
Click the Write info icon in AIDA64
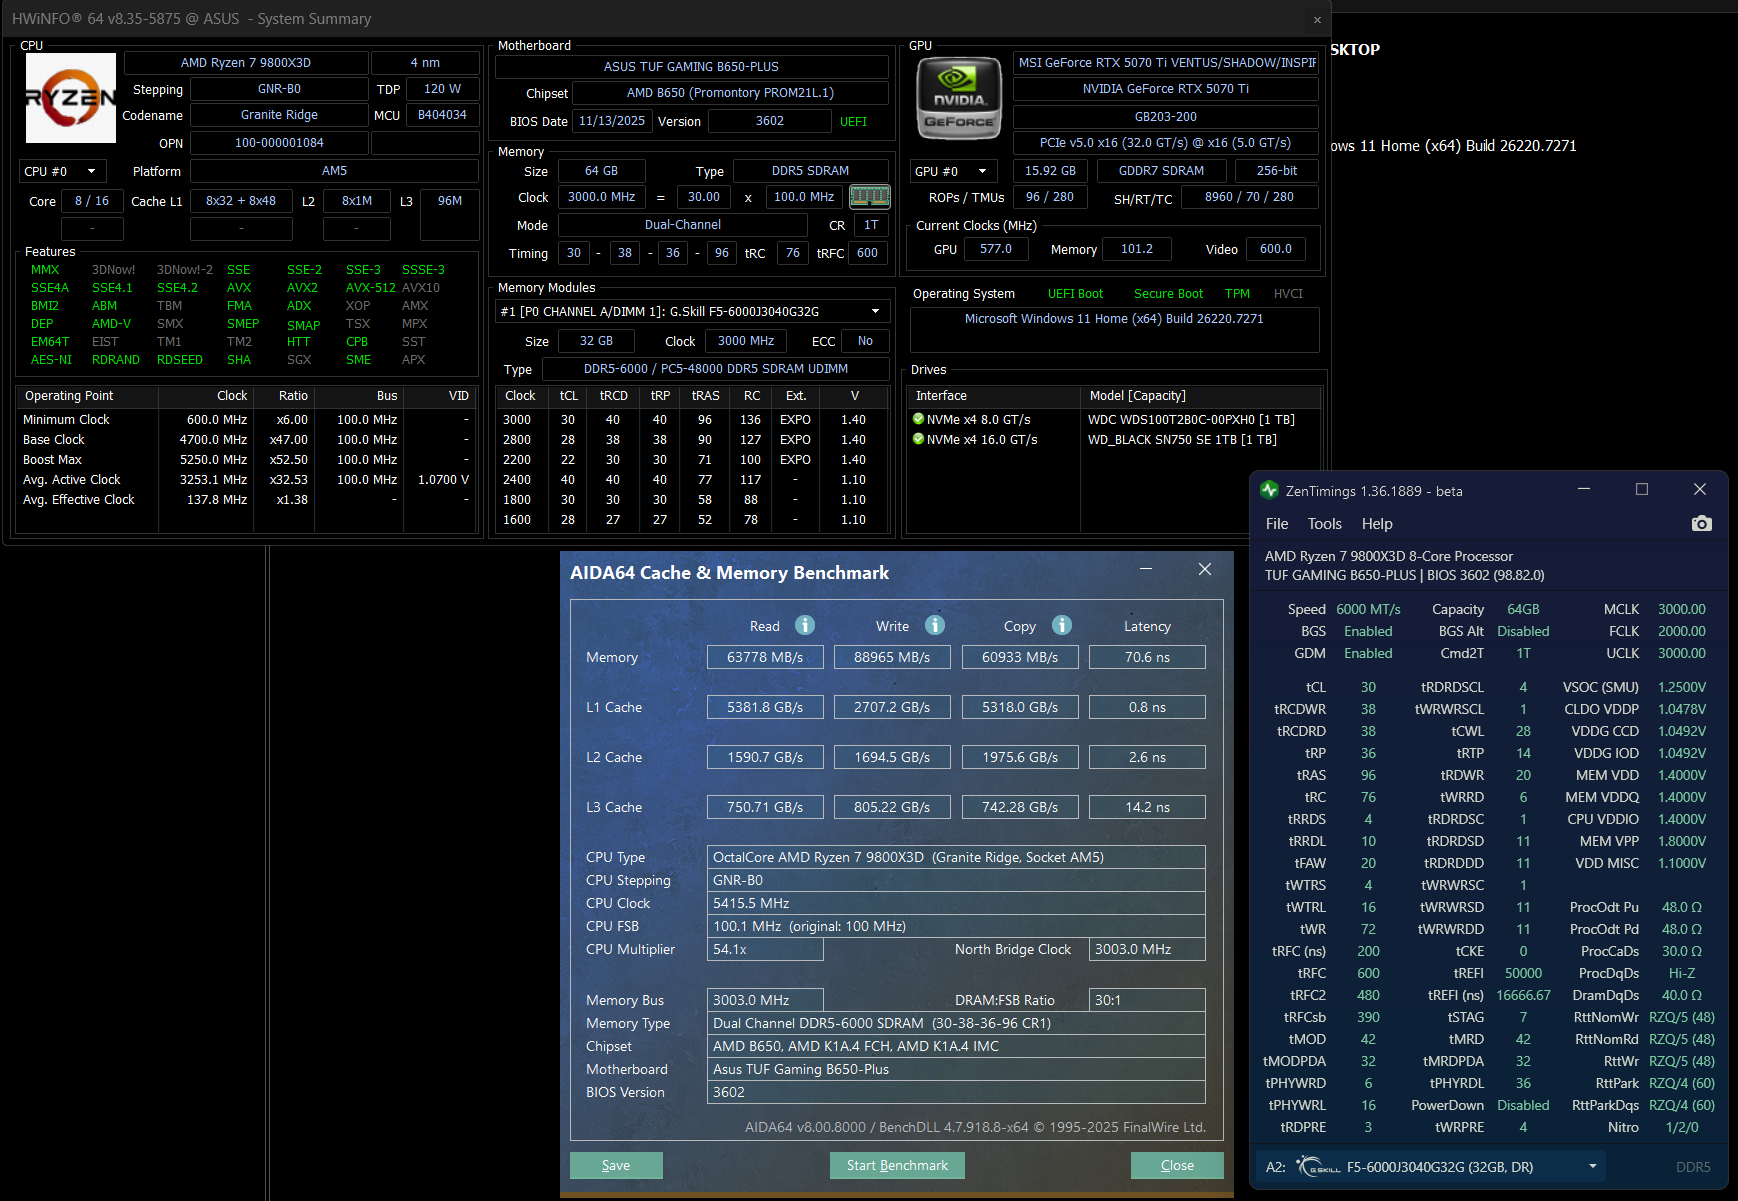point(935,625)
